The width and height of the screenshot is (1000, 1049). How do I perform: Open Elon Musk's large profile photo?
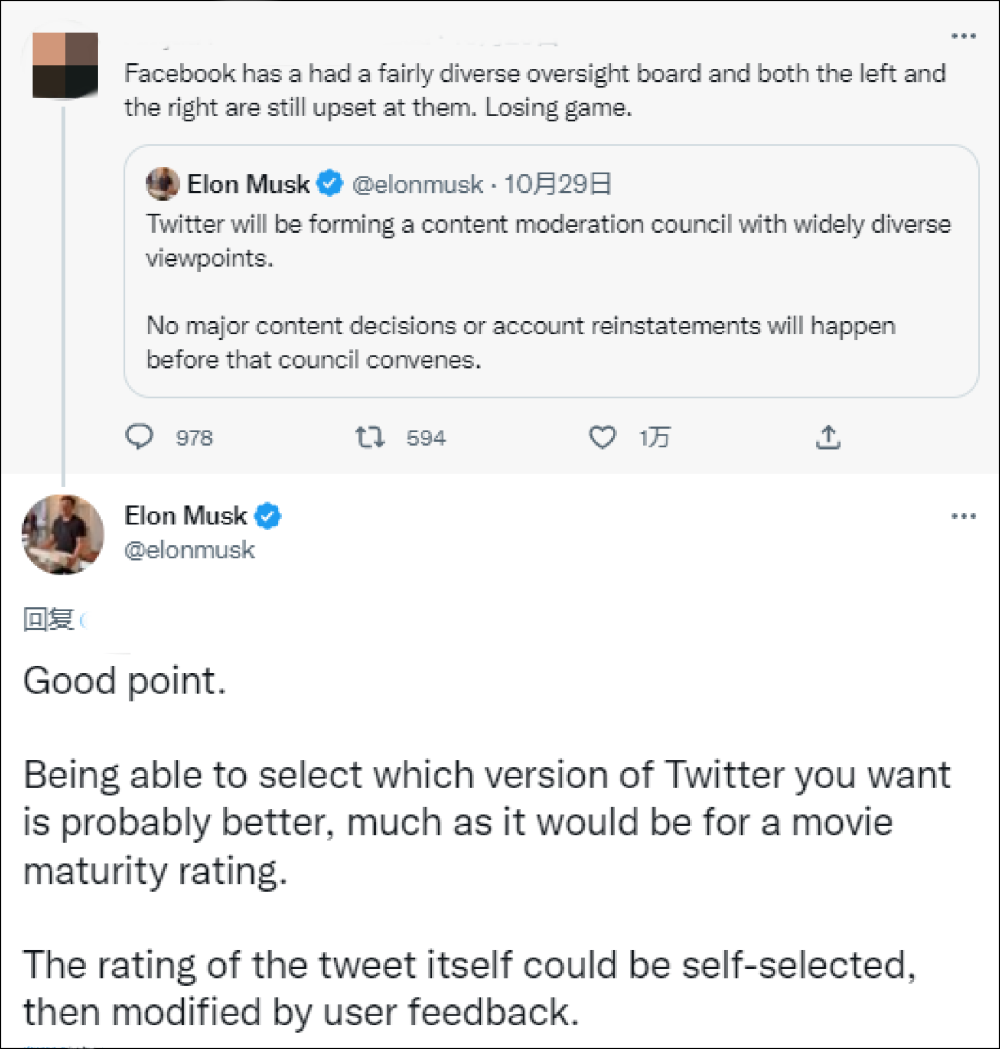click(x=64, y=534)
